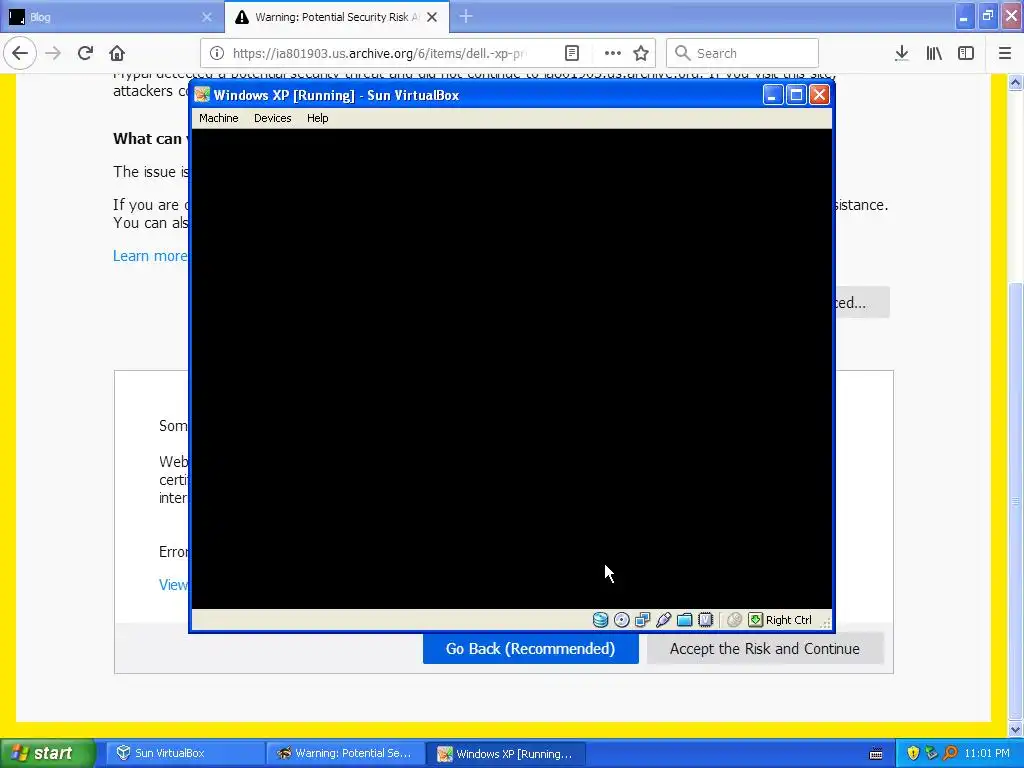
Task: Open the Devices menu in VirtualBox
Action: (272, 118)
